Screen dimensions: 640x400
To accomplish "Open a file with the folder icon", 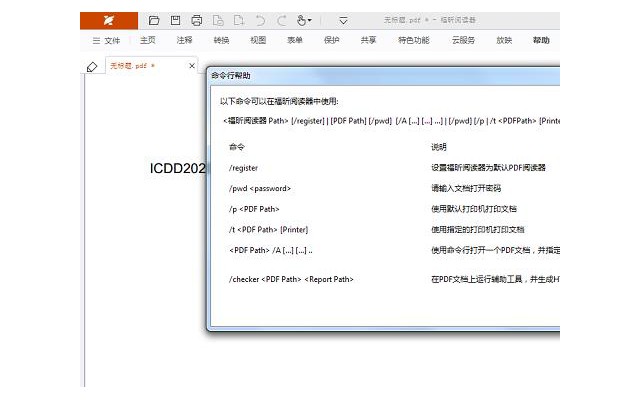I will tap(154, 20).
